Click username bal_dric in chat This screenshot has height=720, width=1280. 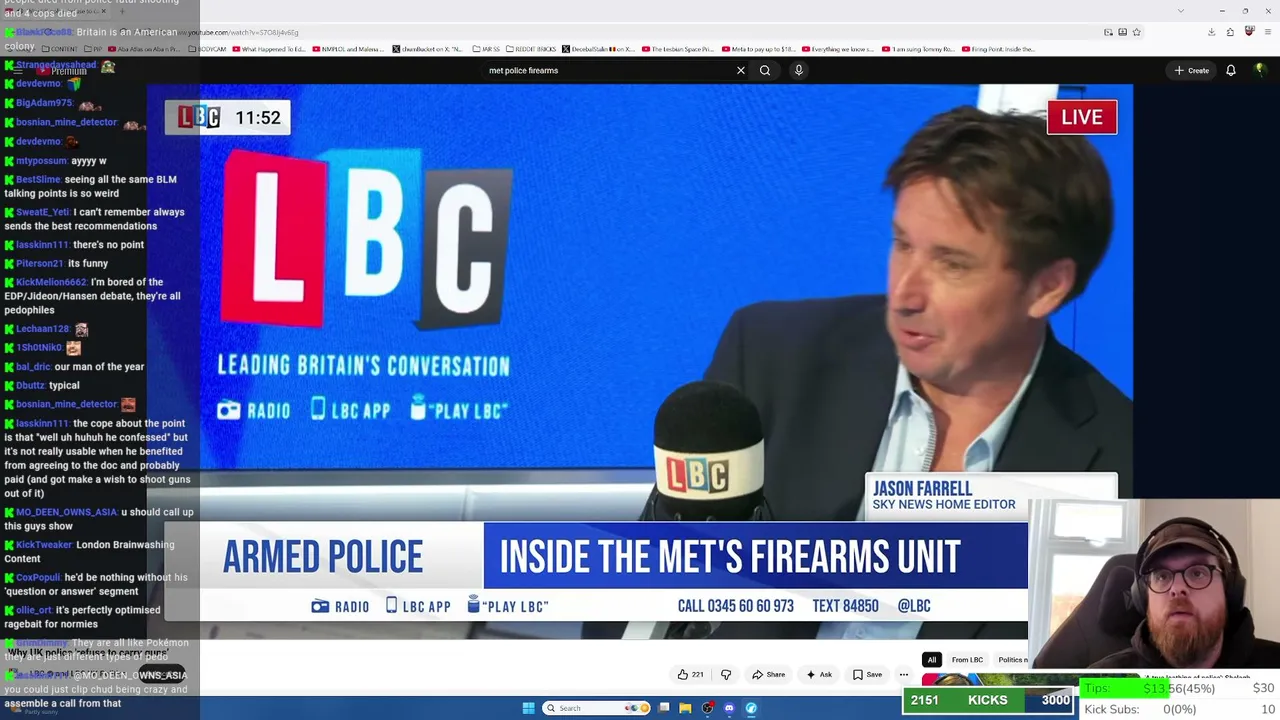(x=33, y=367)
